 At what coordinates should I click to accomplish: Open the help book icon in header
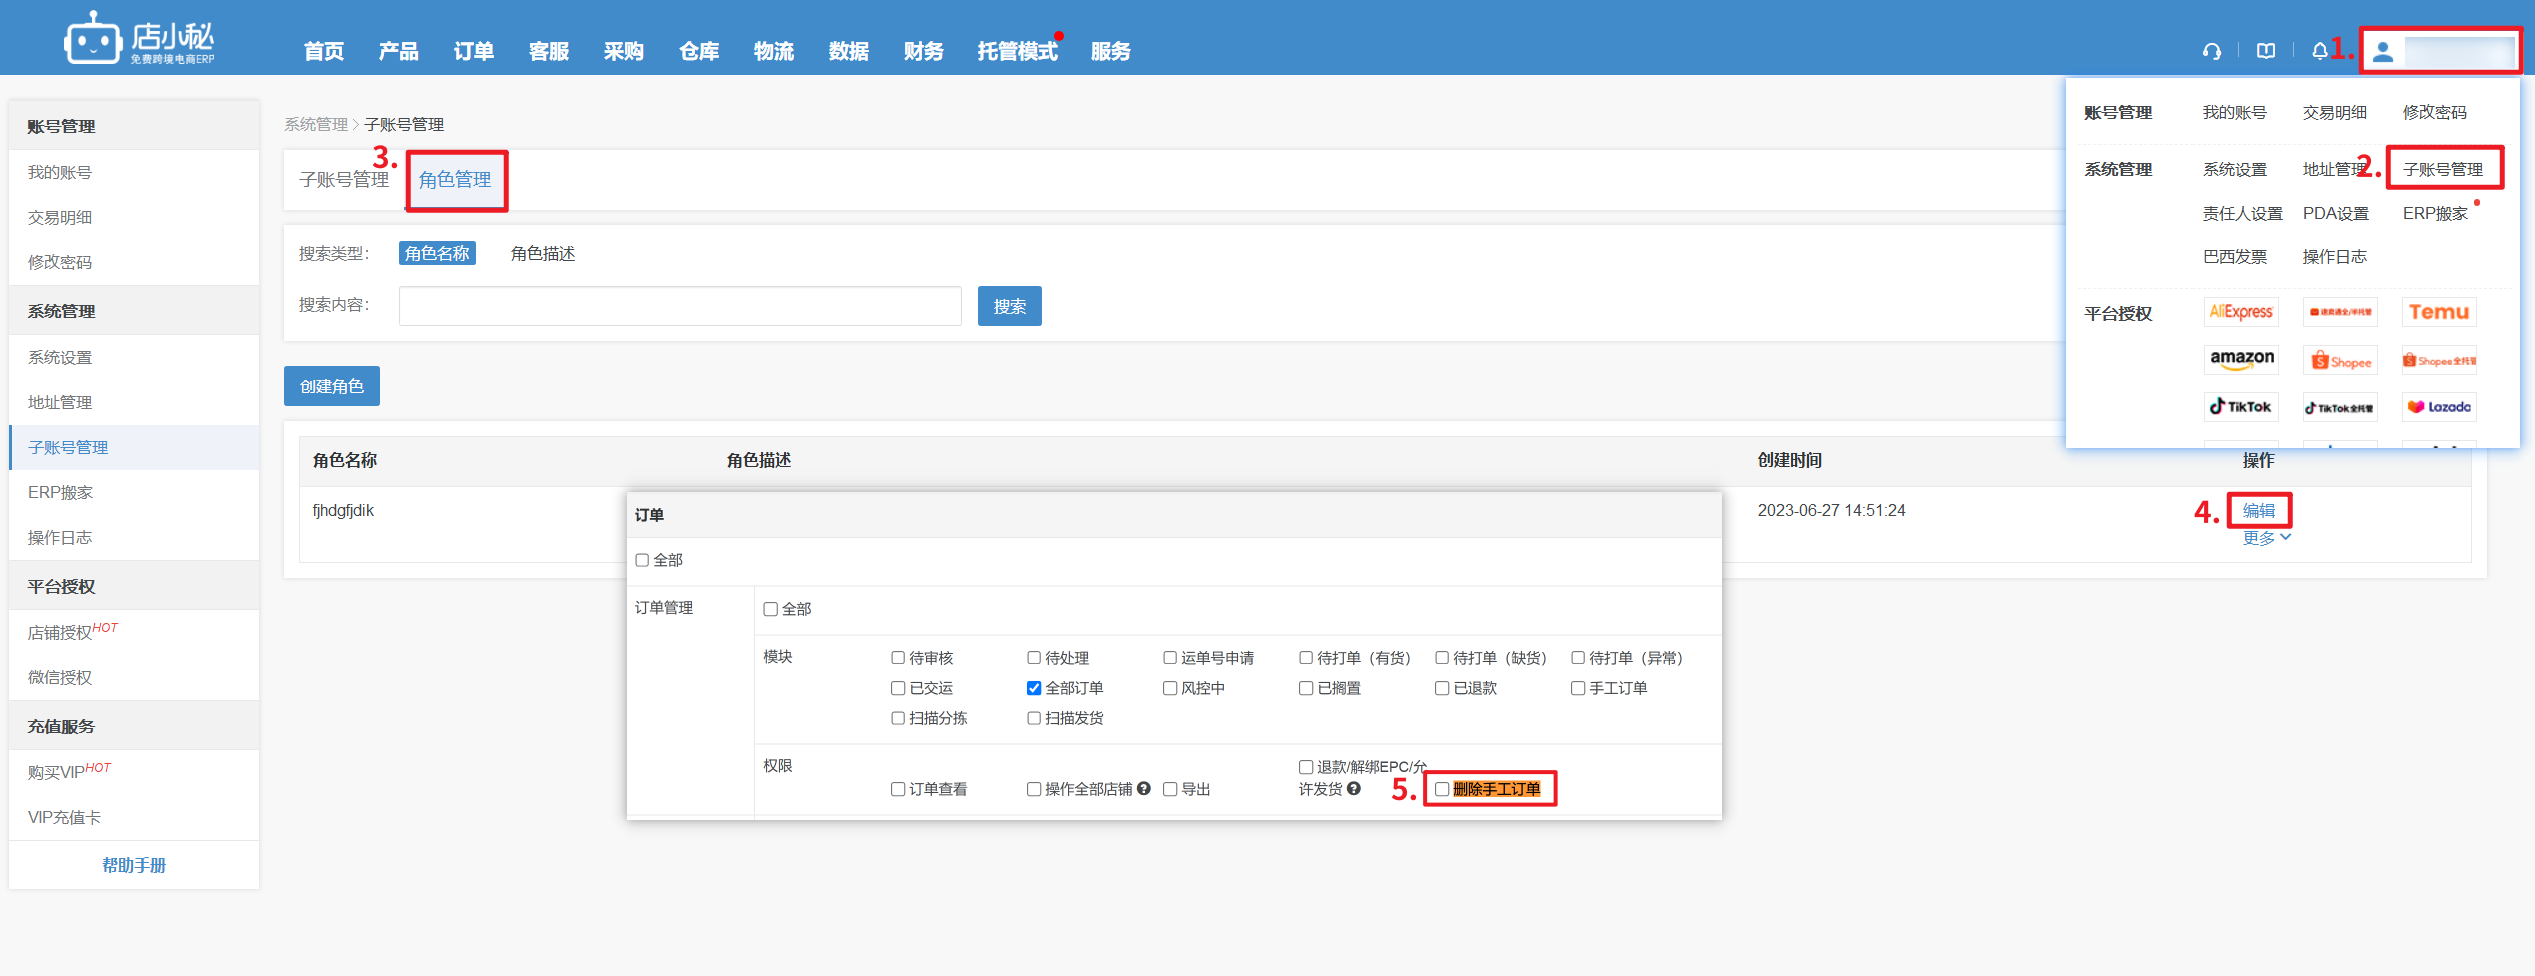[x=2266, y=51]
